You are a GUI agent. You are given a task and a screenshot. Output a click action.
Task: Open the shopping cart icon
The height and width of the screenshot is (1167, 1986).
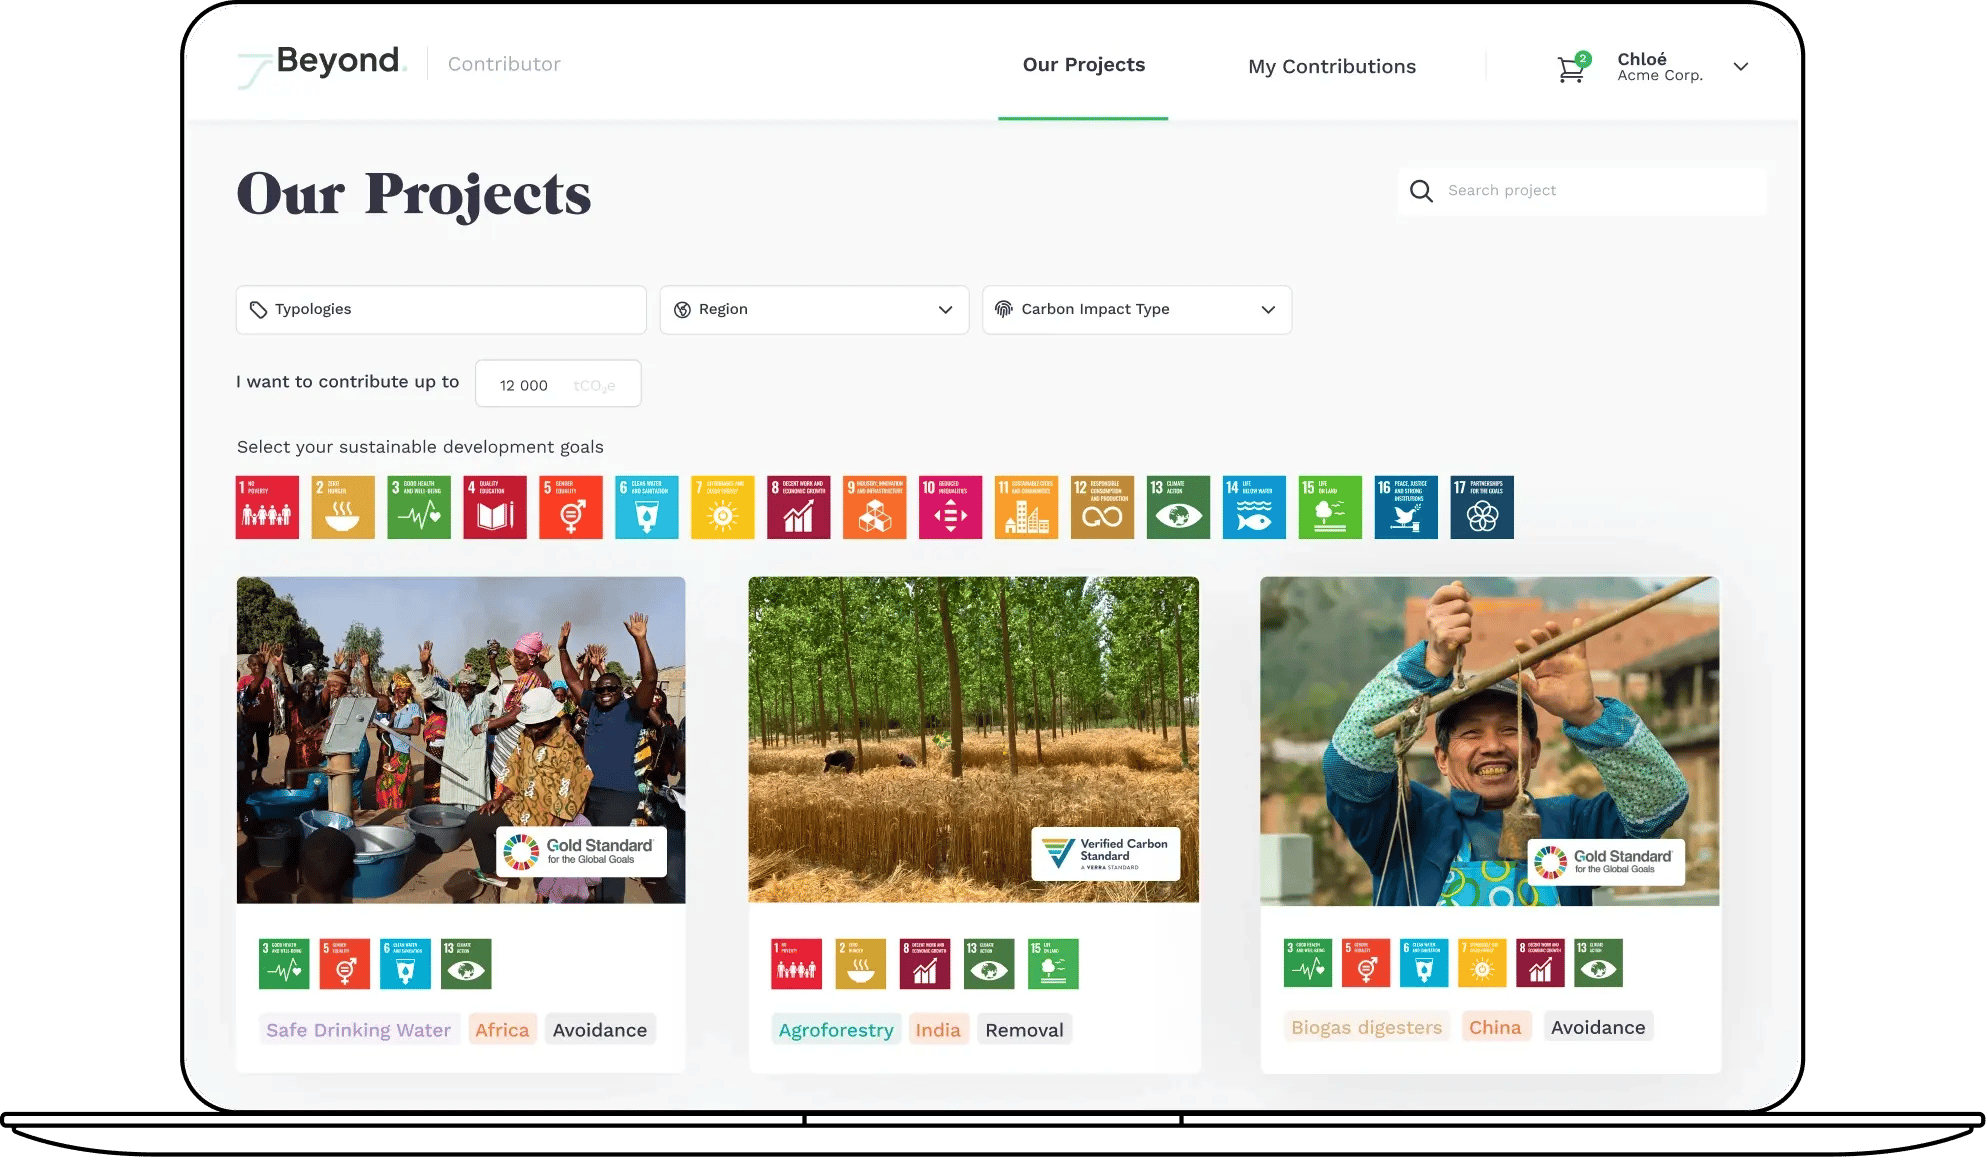(1570, 69)
